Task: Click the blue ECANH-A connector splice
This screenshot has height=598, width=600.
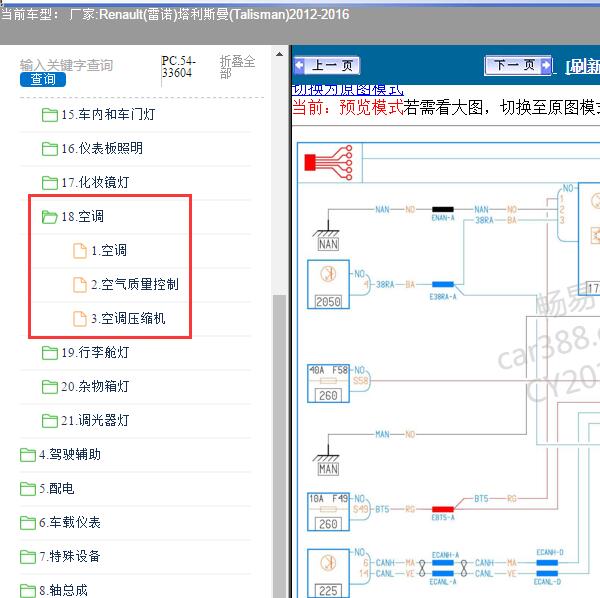Action: [443, 563]
